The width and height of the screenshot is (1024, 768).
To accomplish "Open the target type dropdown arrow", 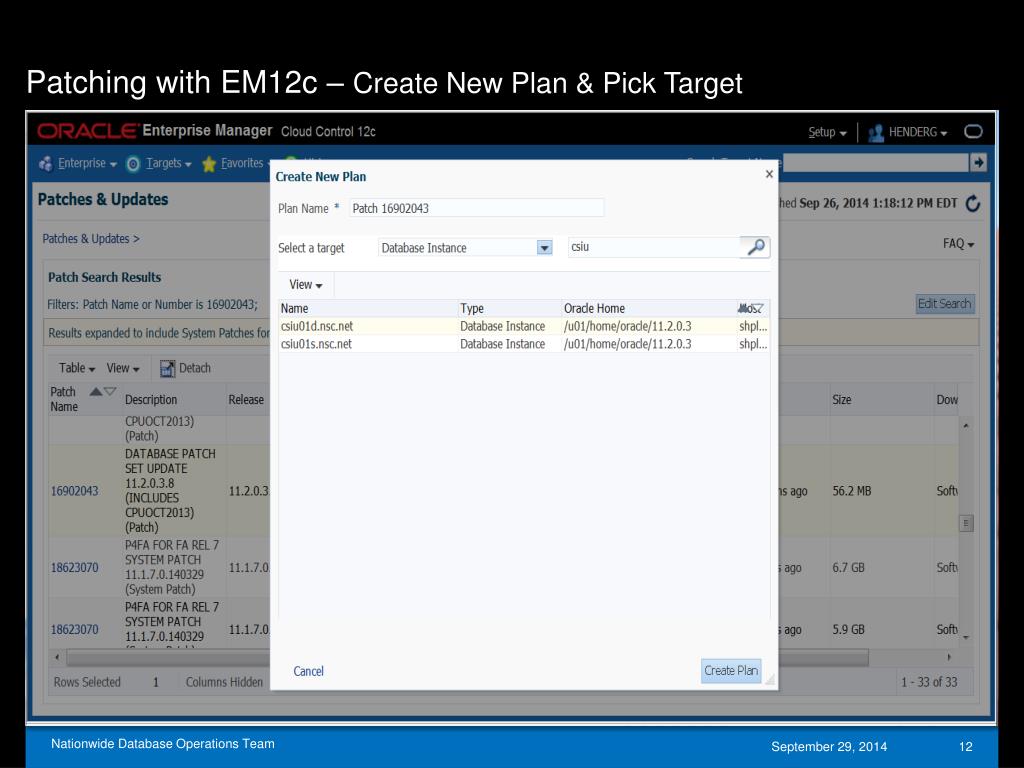I will [545, 248].
